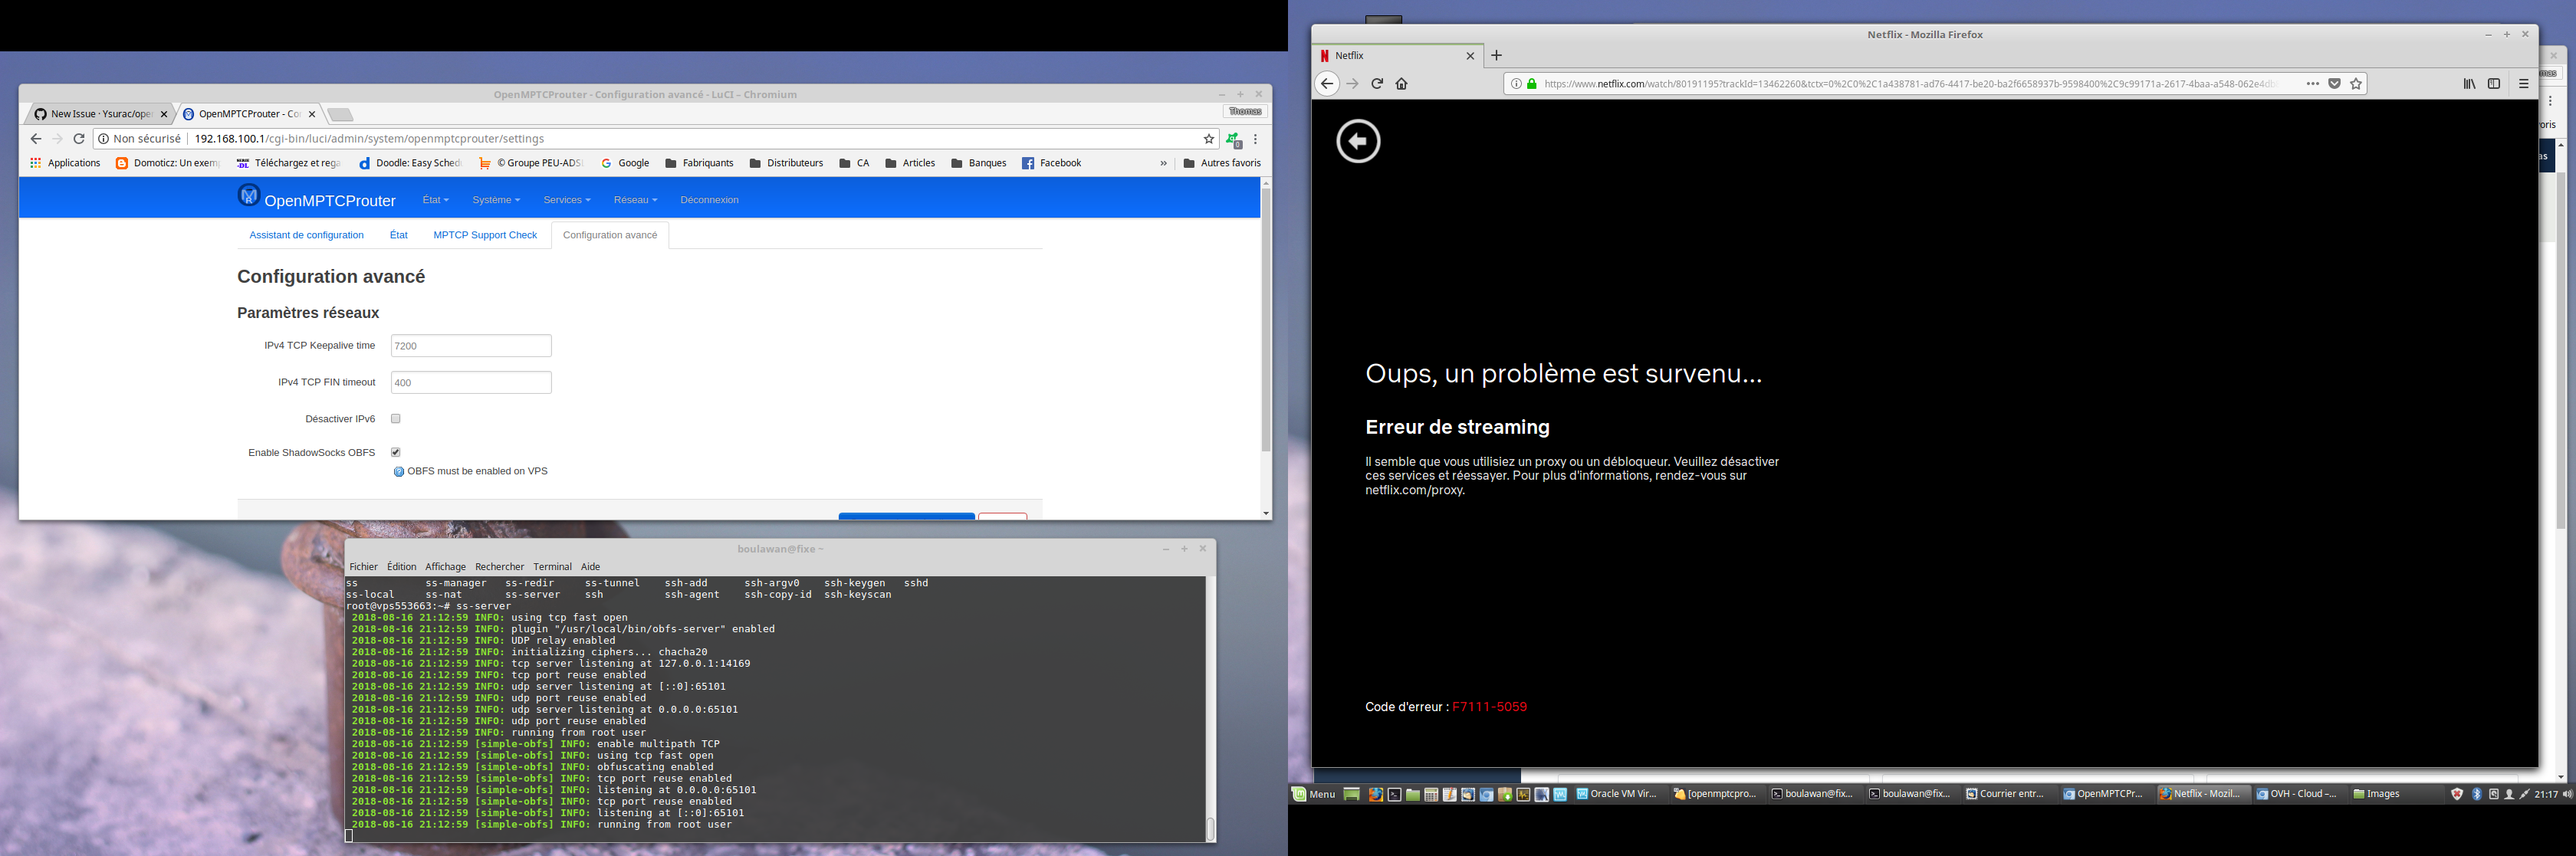Click the Chromium page vertical scrollbar
Screen dimensions: 2576x856
coord(1266,320)
